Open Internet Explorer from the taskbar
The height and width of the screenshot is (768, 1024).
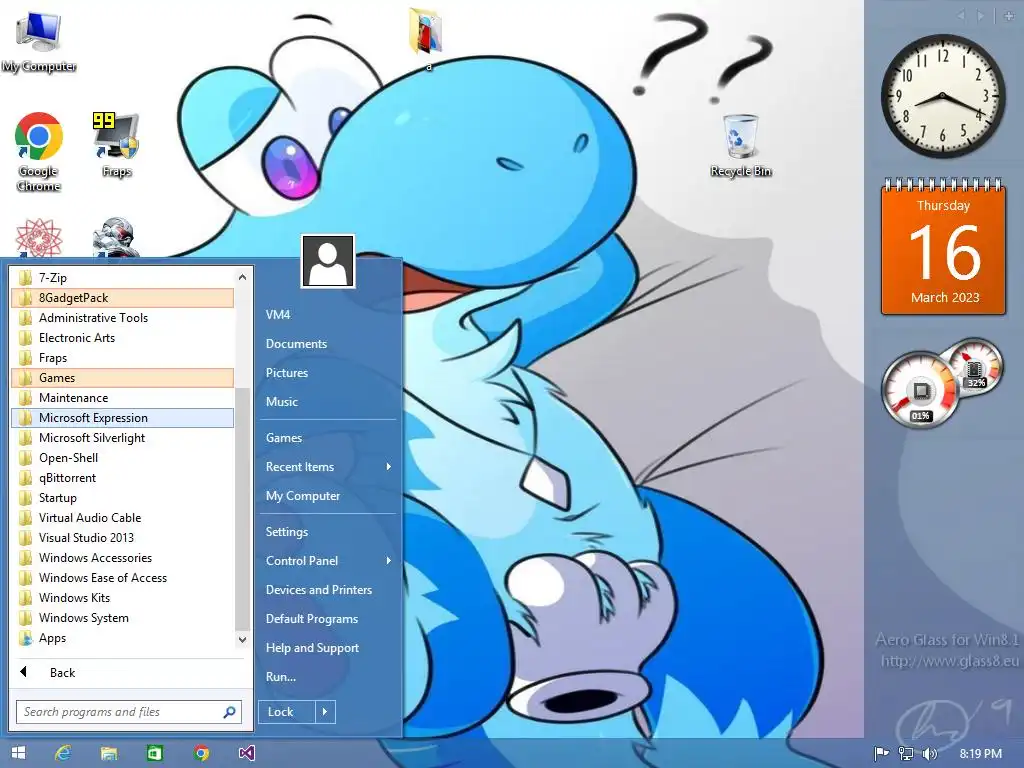point(63,753)
